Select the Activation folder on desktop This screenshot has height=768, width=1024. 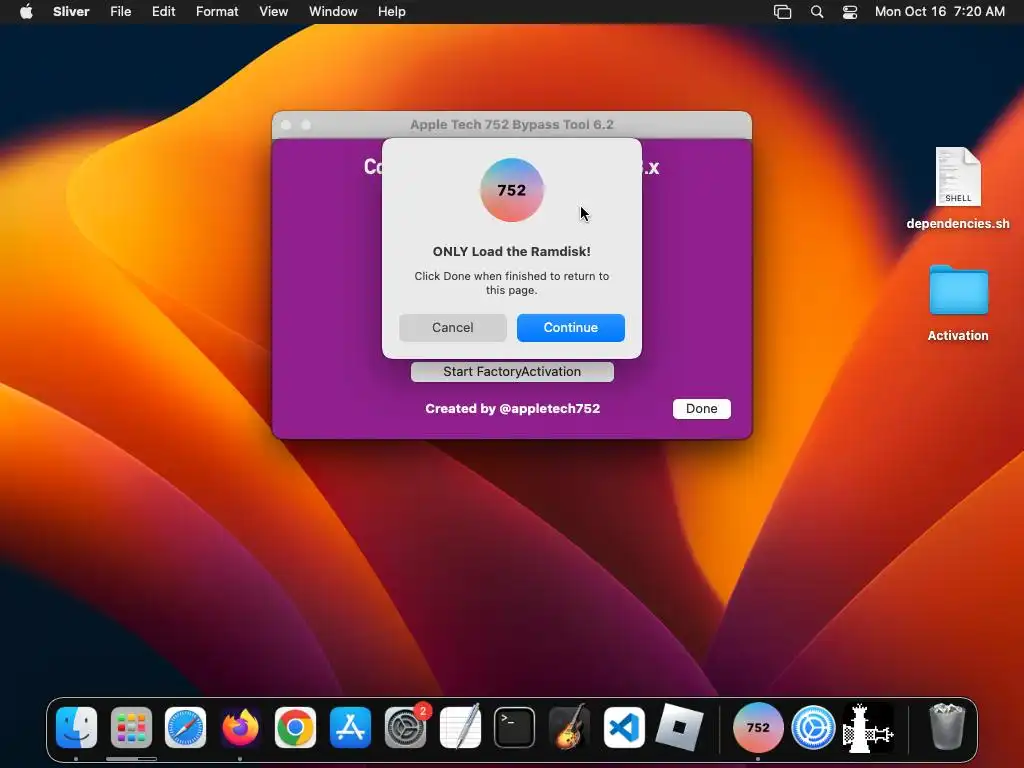pos(958,303)
